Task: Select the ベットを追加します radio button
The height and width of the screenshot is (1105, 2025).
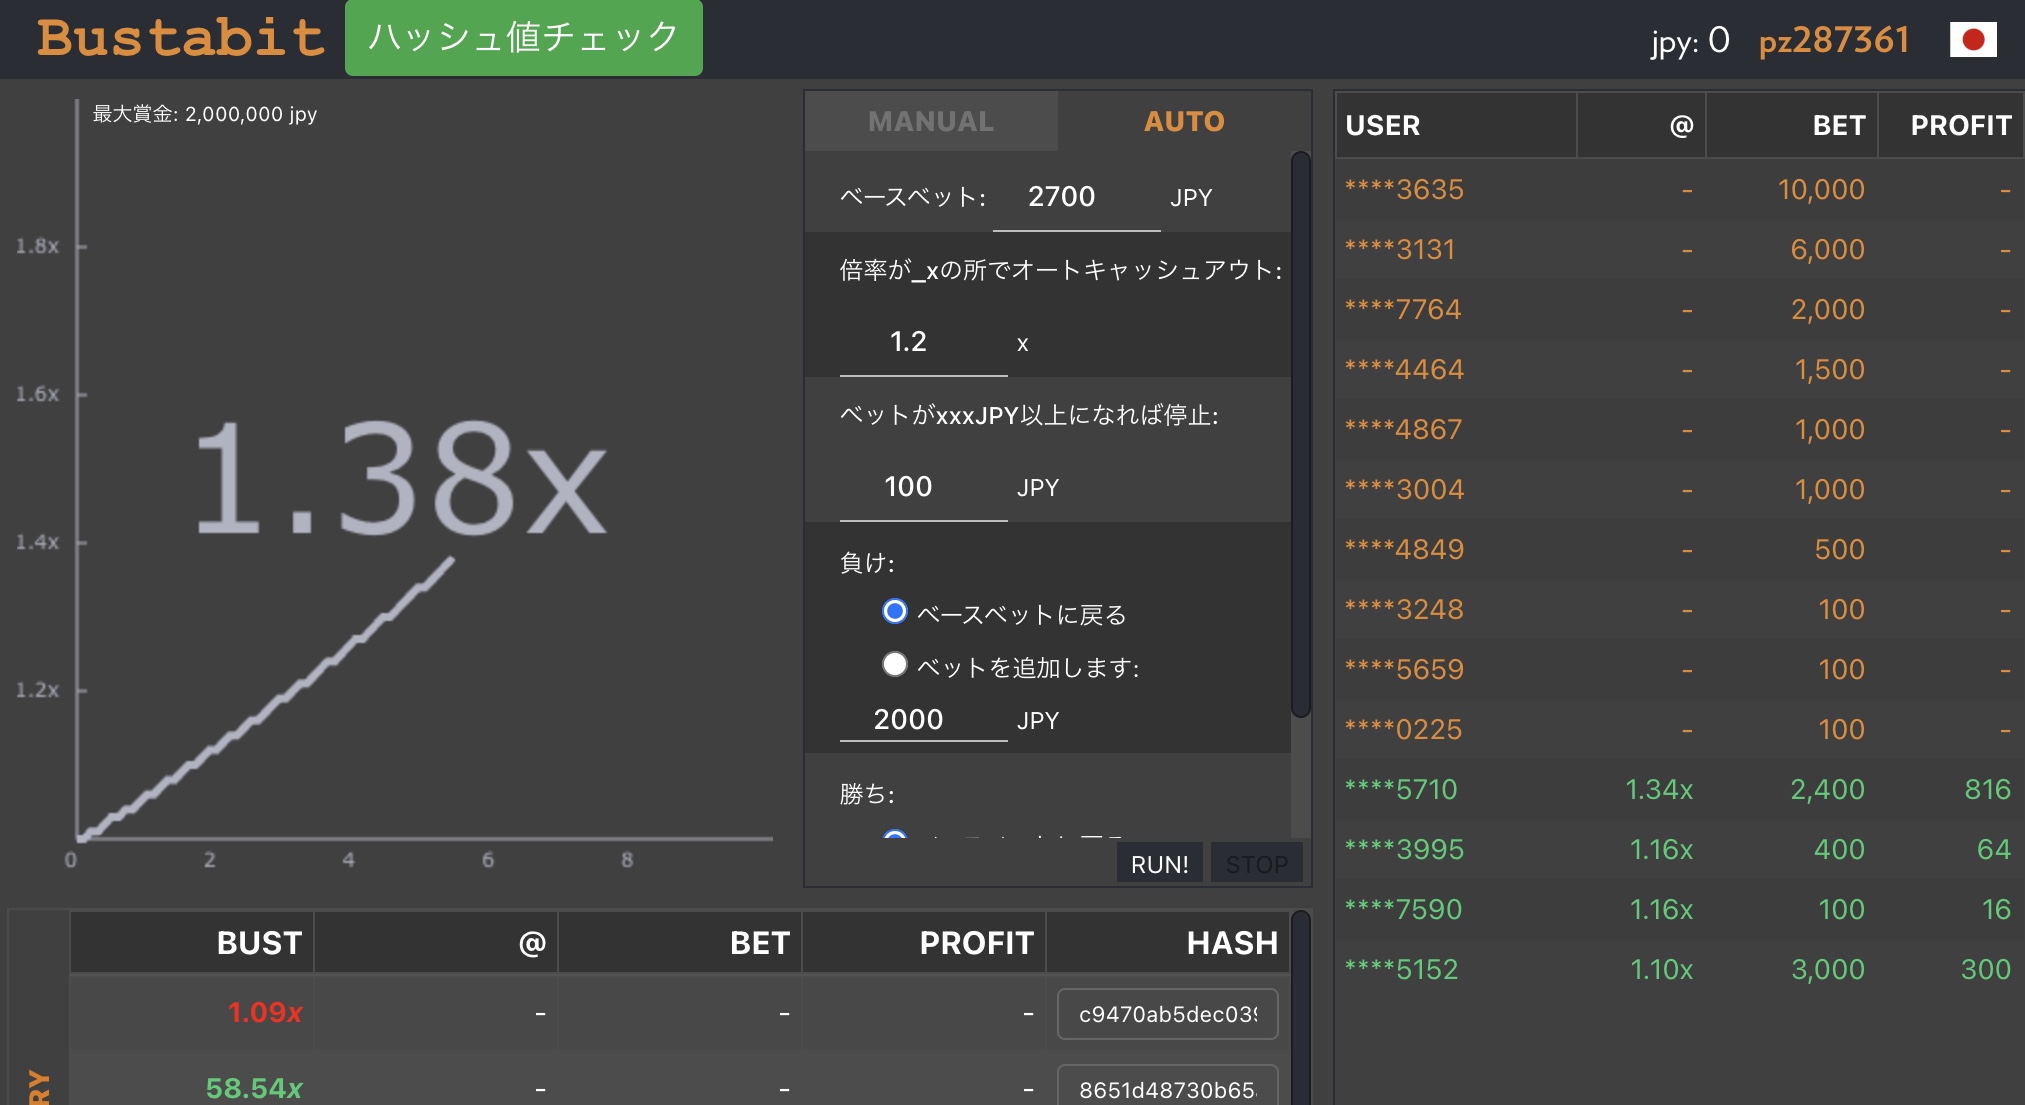Action: (895, 664)
